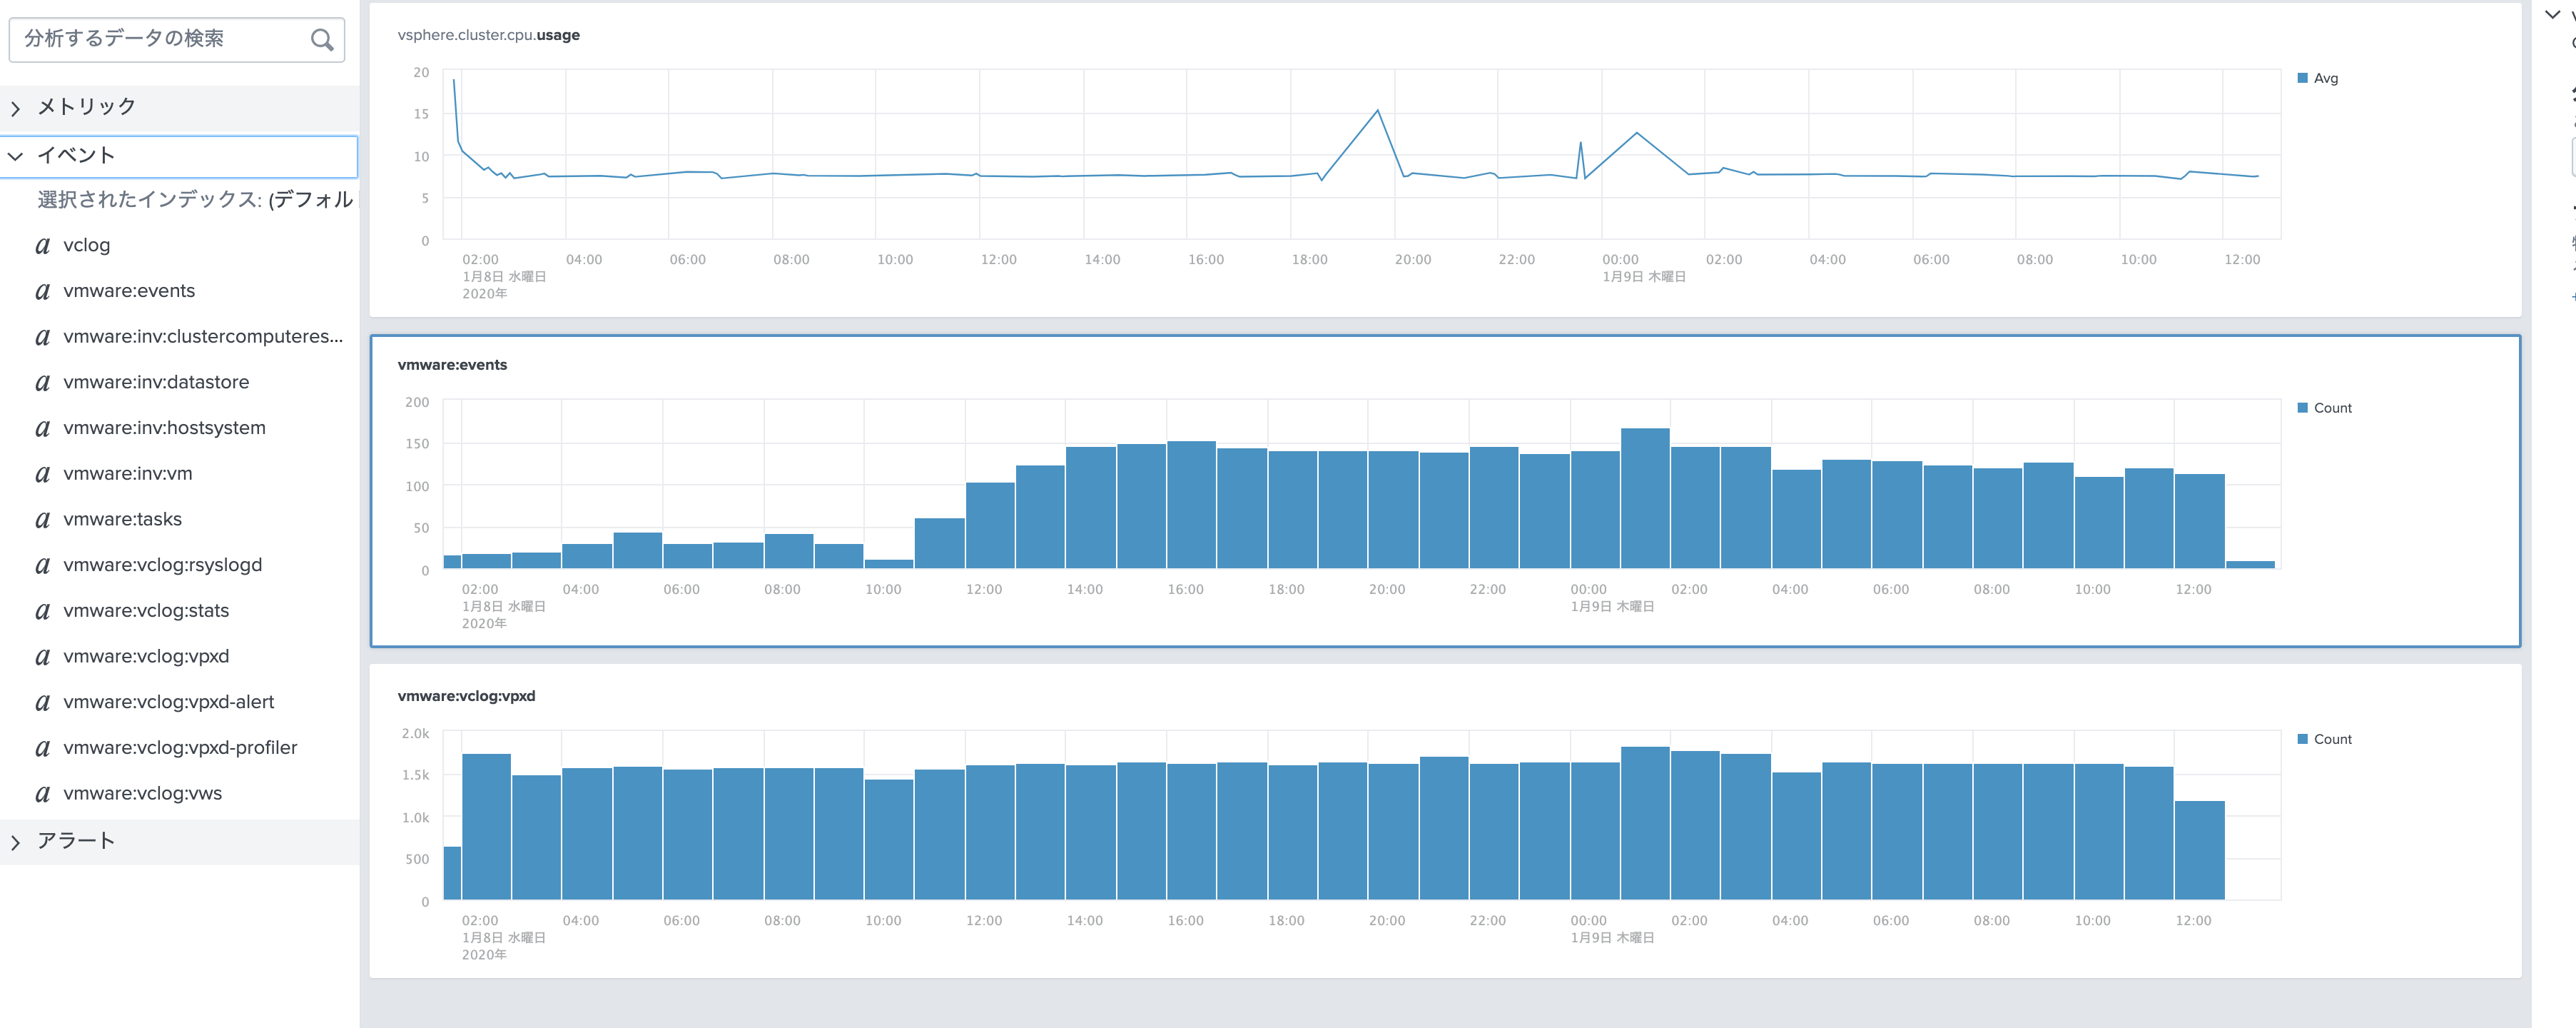Open vmware:vclog:stats source type
Screen dimensions: 2576x1028
pyautogui.click(x=146, y=611)
